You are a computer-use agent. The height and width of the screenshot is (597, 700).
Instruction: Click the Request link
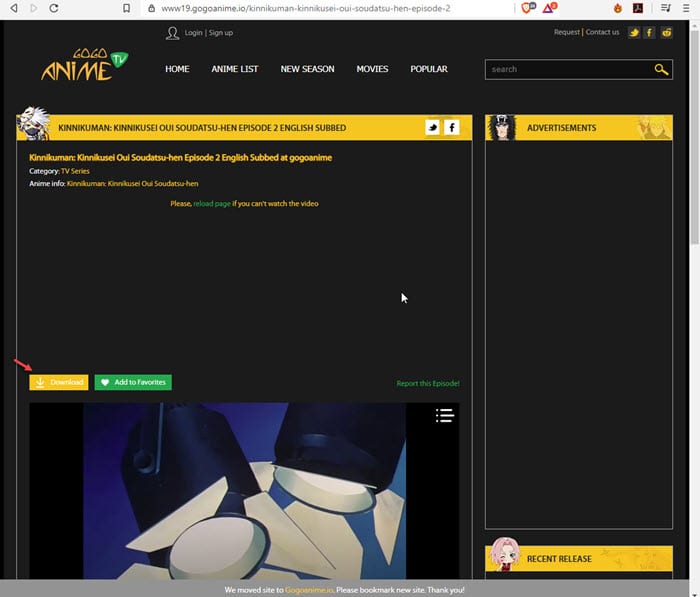pos(567,32)
